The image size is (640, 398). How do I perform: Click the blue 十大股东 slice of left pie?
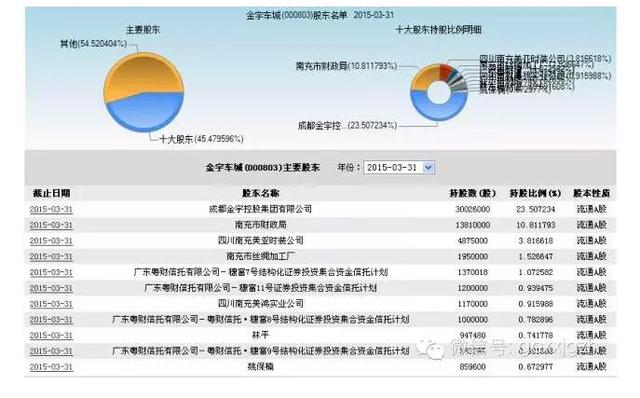point(145,112)
